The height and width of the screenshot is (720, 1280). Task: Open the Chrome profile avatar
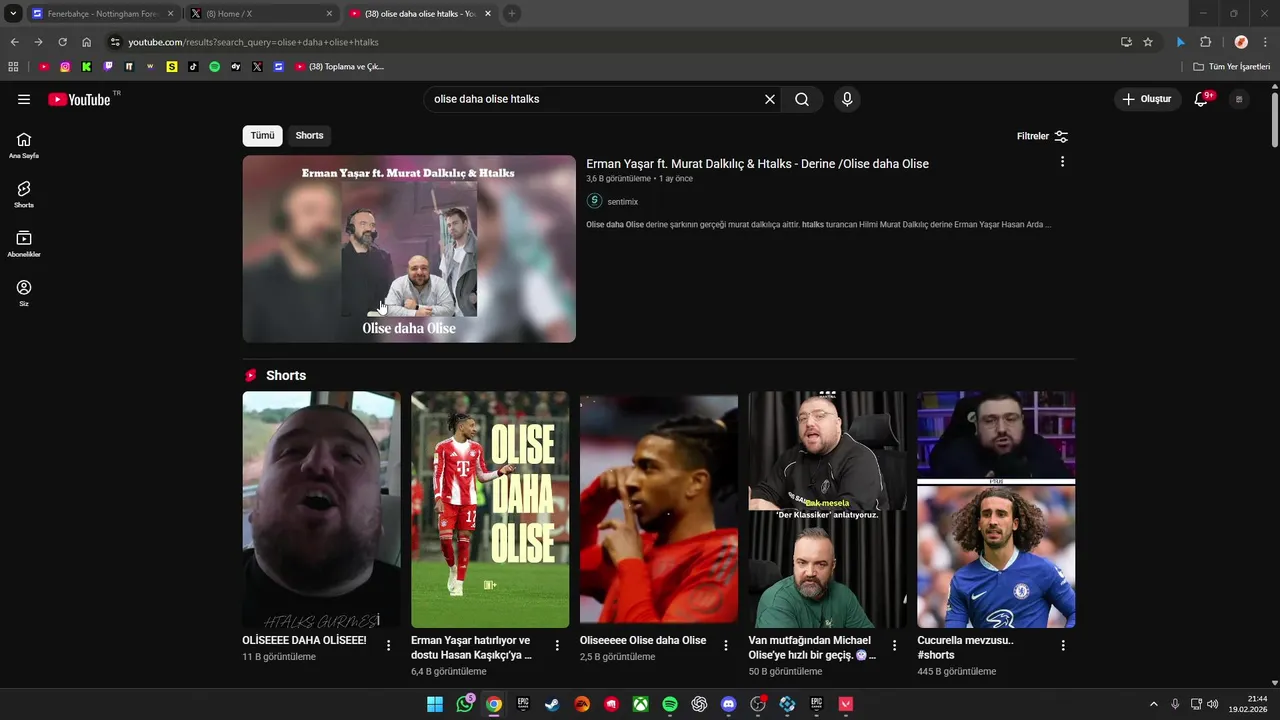click(1241, 42)
